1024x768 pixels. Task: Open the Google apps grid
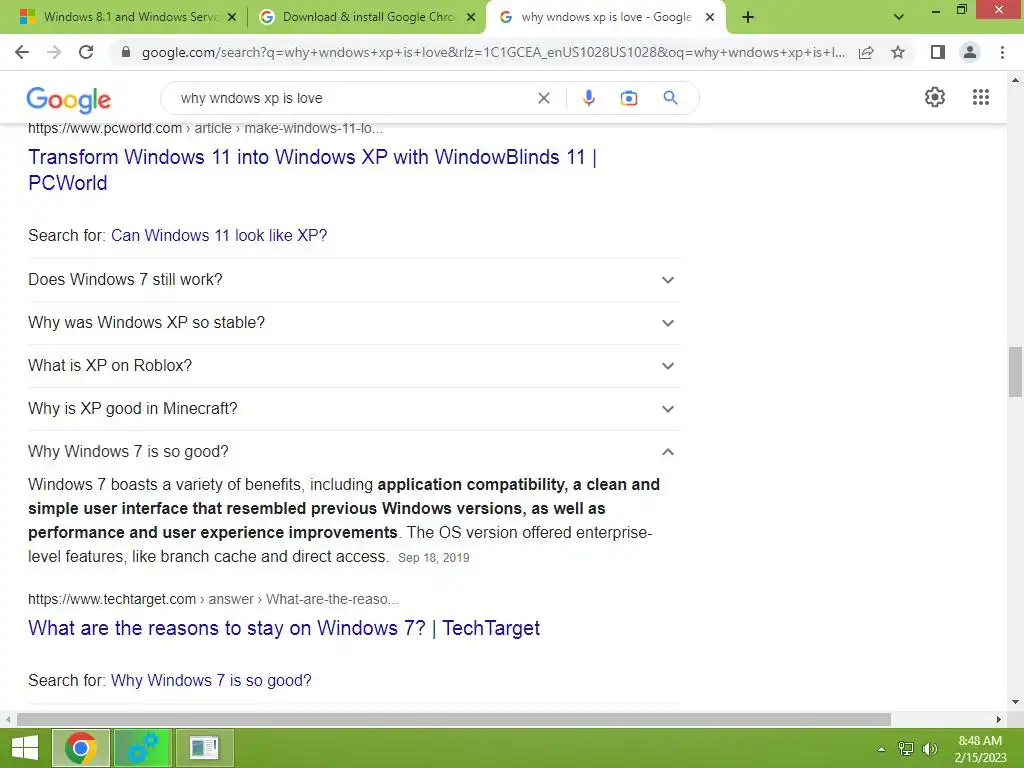(x=981, y=97)
